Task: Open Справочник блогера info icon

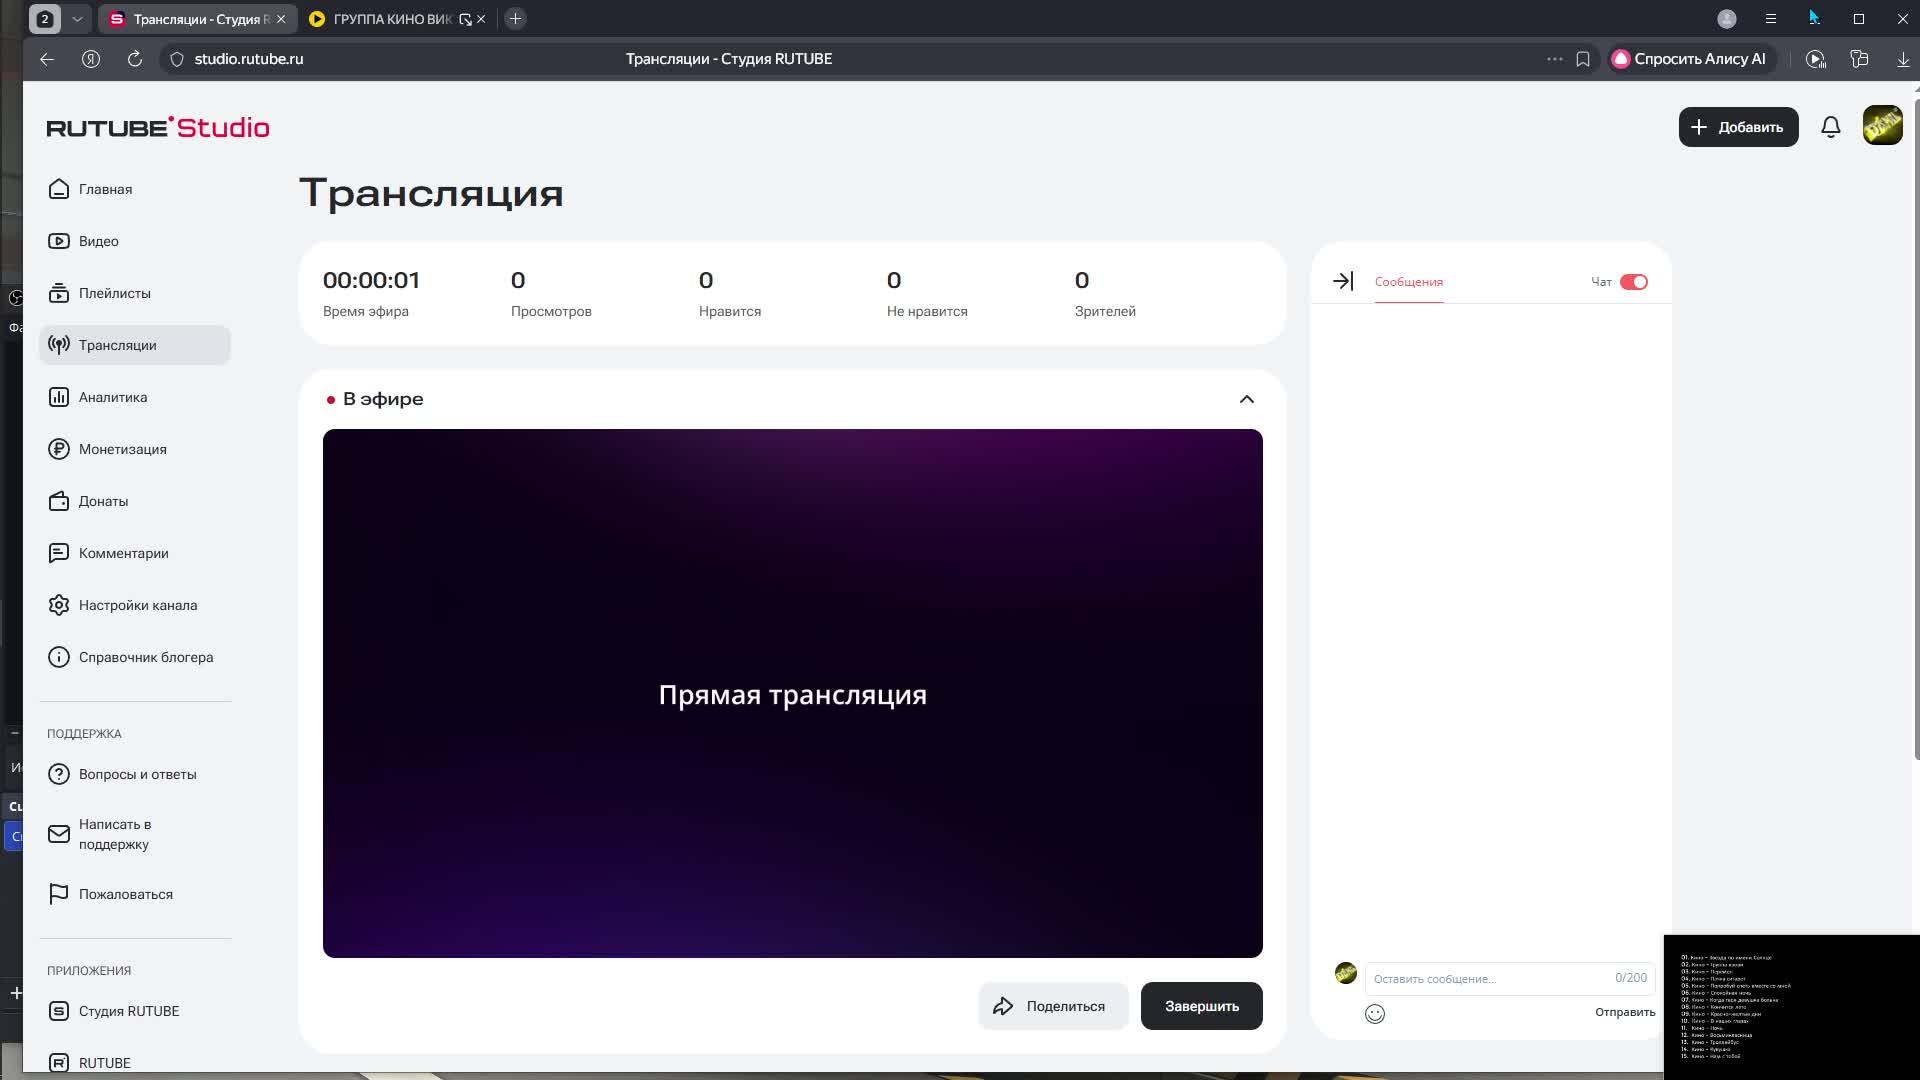Action: [59, 657]
